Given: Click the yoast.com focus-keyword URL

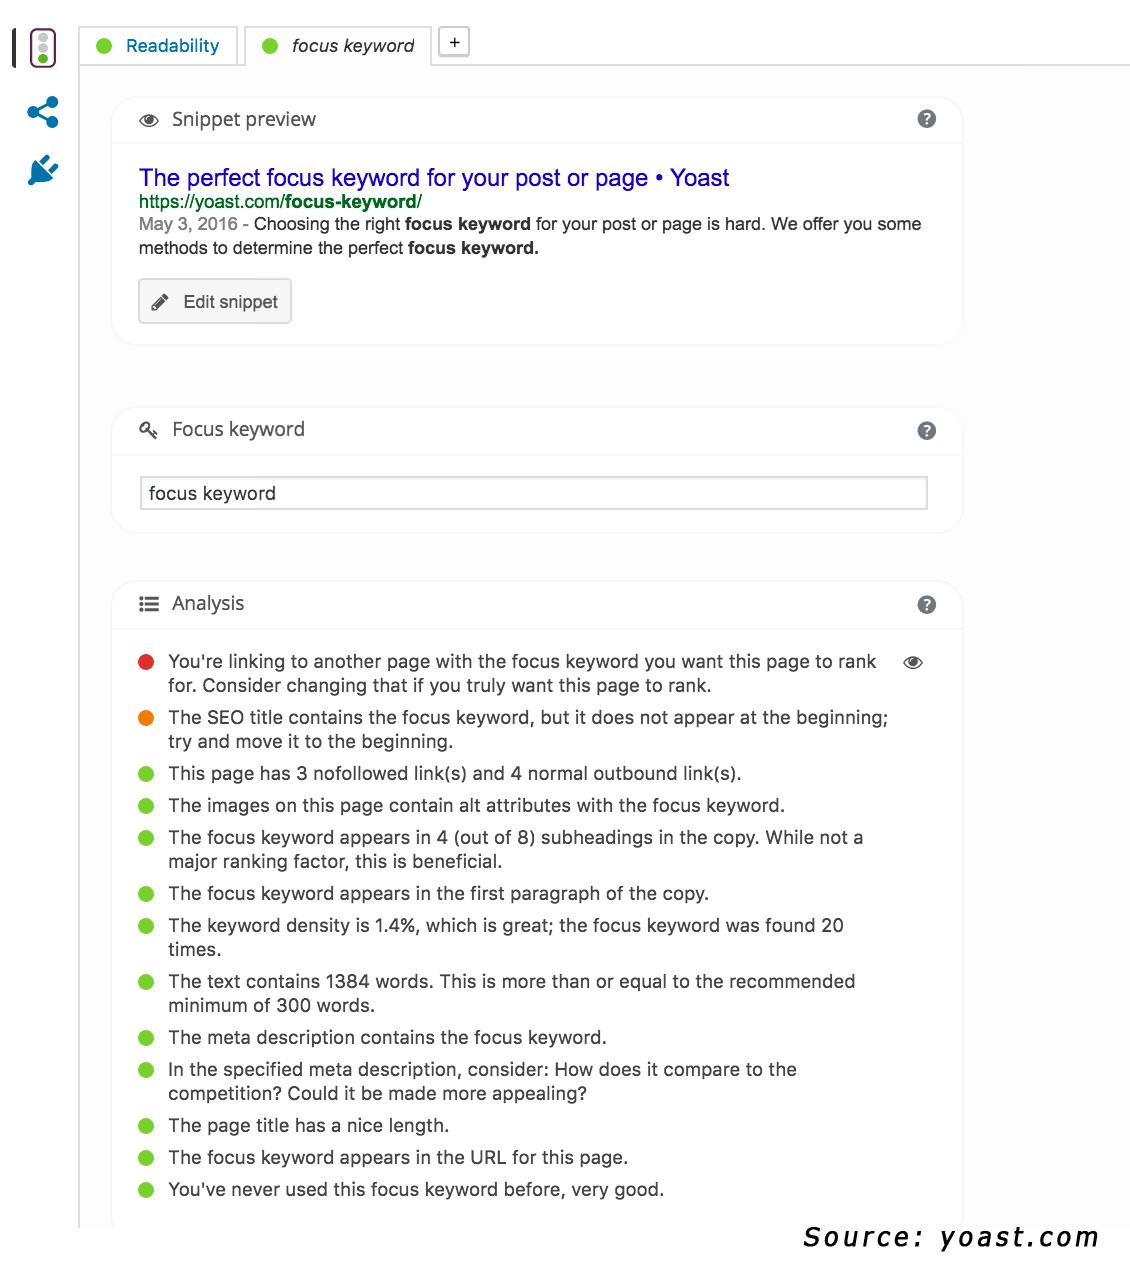Looking at the screenshot, I should coord(280,201).
